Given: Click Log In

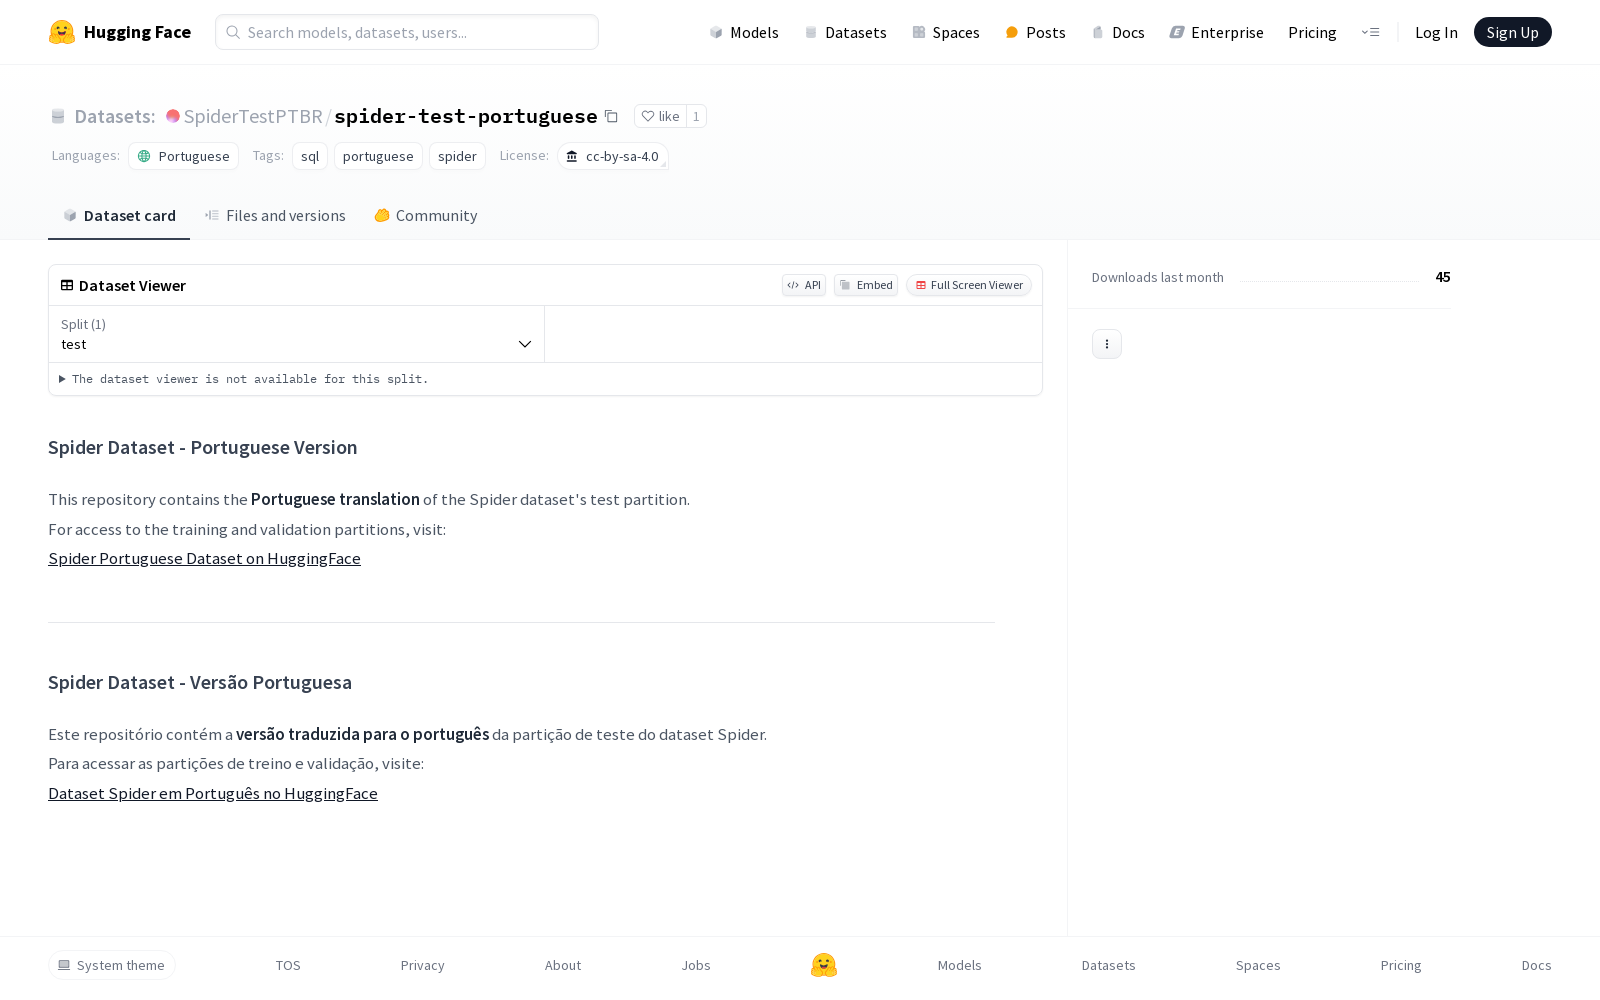Looking at the screenshot, I should click(x=1436, y=32).
